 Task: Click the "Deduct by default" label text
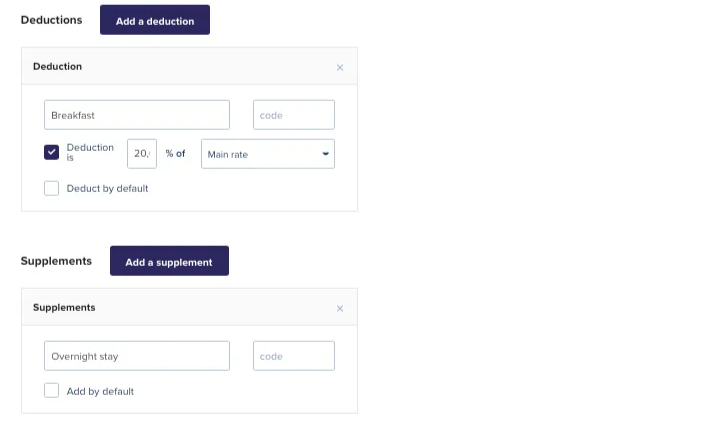pyautogui.click(x=107, y=188)
